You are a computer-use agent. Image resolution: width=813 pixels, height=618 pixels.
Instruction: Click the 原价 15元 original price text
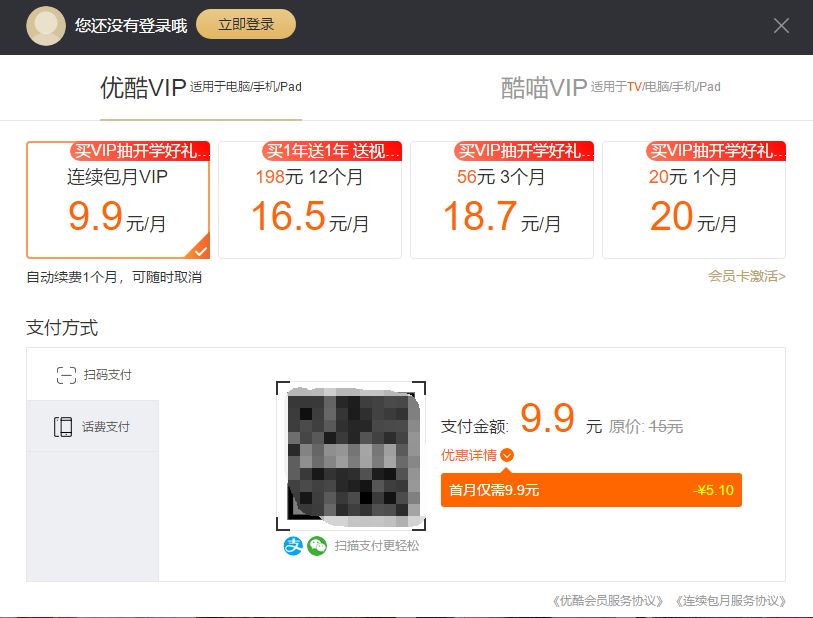pos(646,426)
